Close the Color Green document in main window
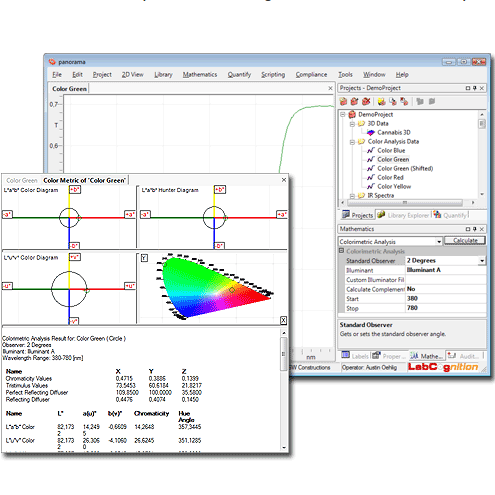 pyautogui.click(x=330, y=88)
